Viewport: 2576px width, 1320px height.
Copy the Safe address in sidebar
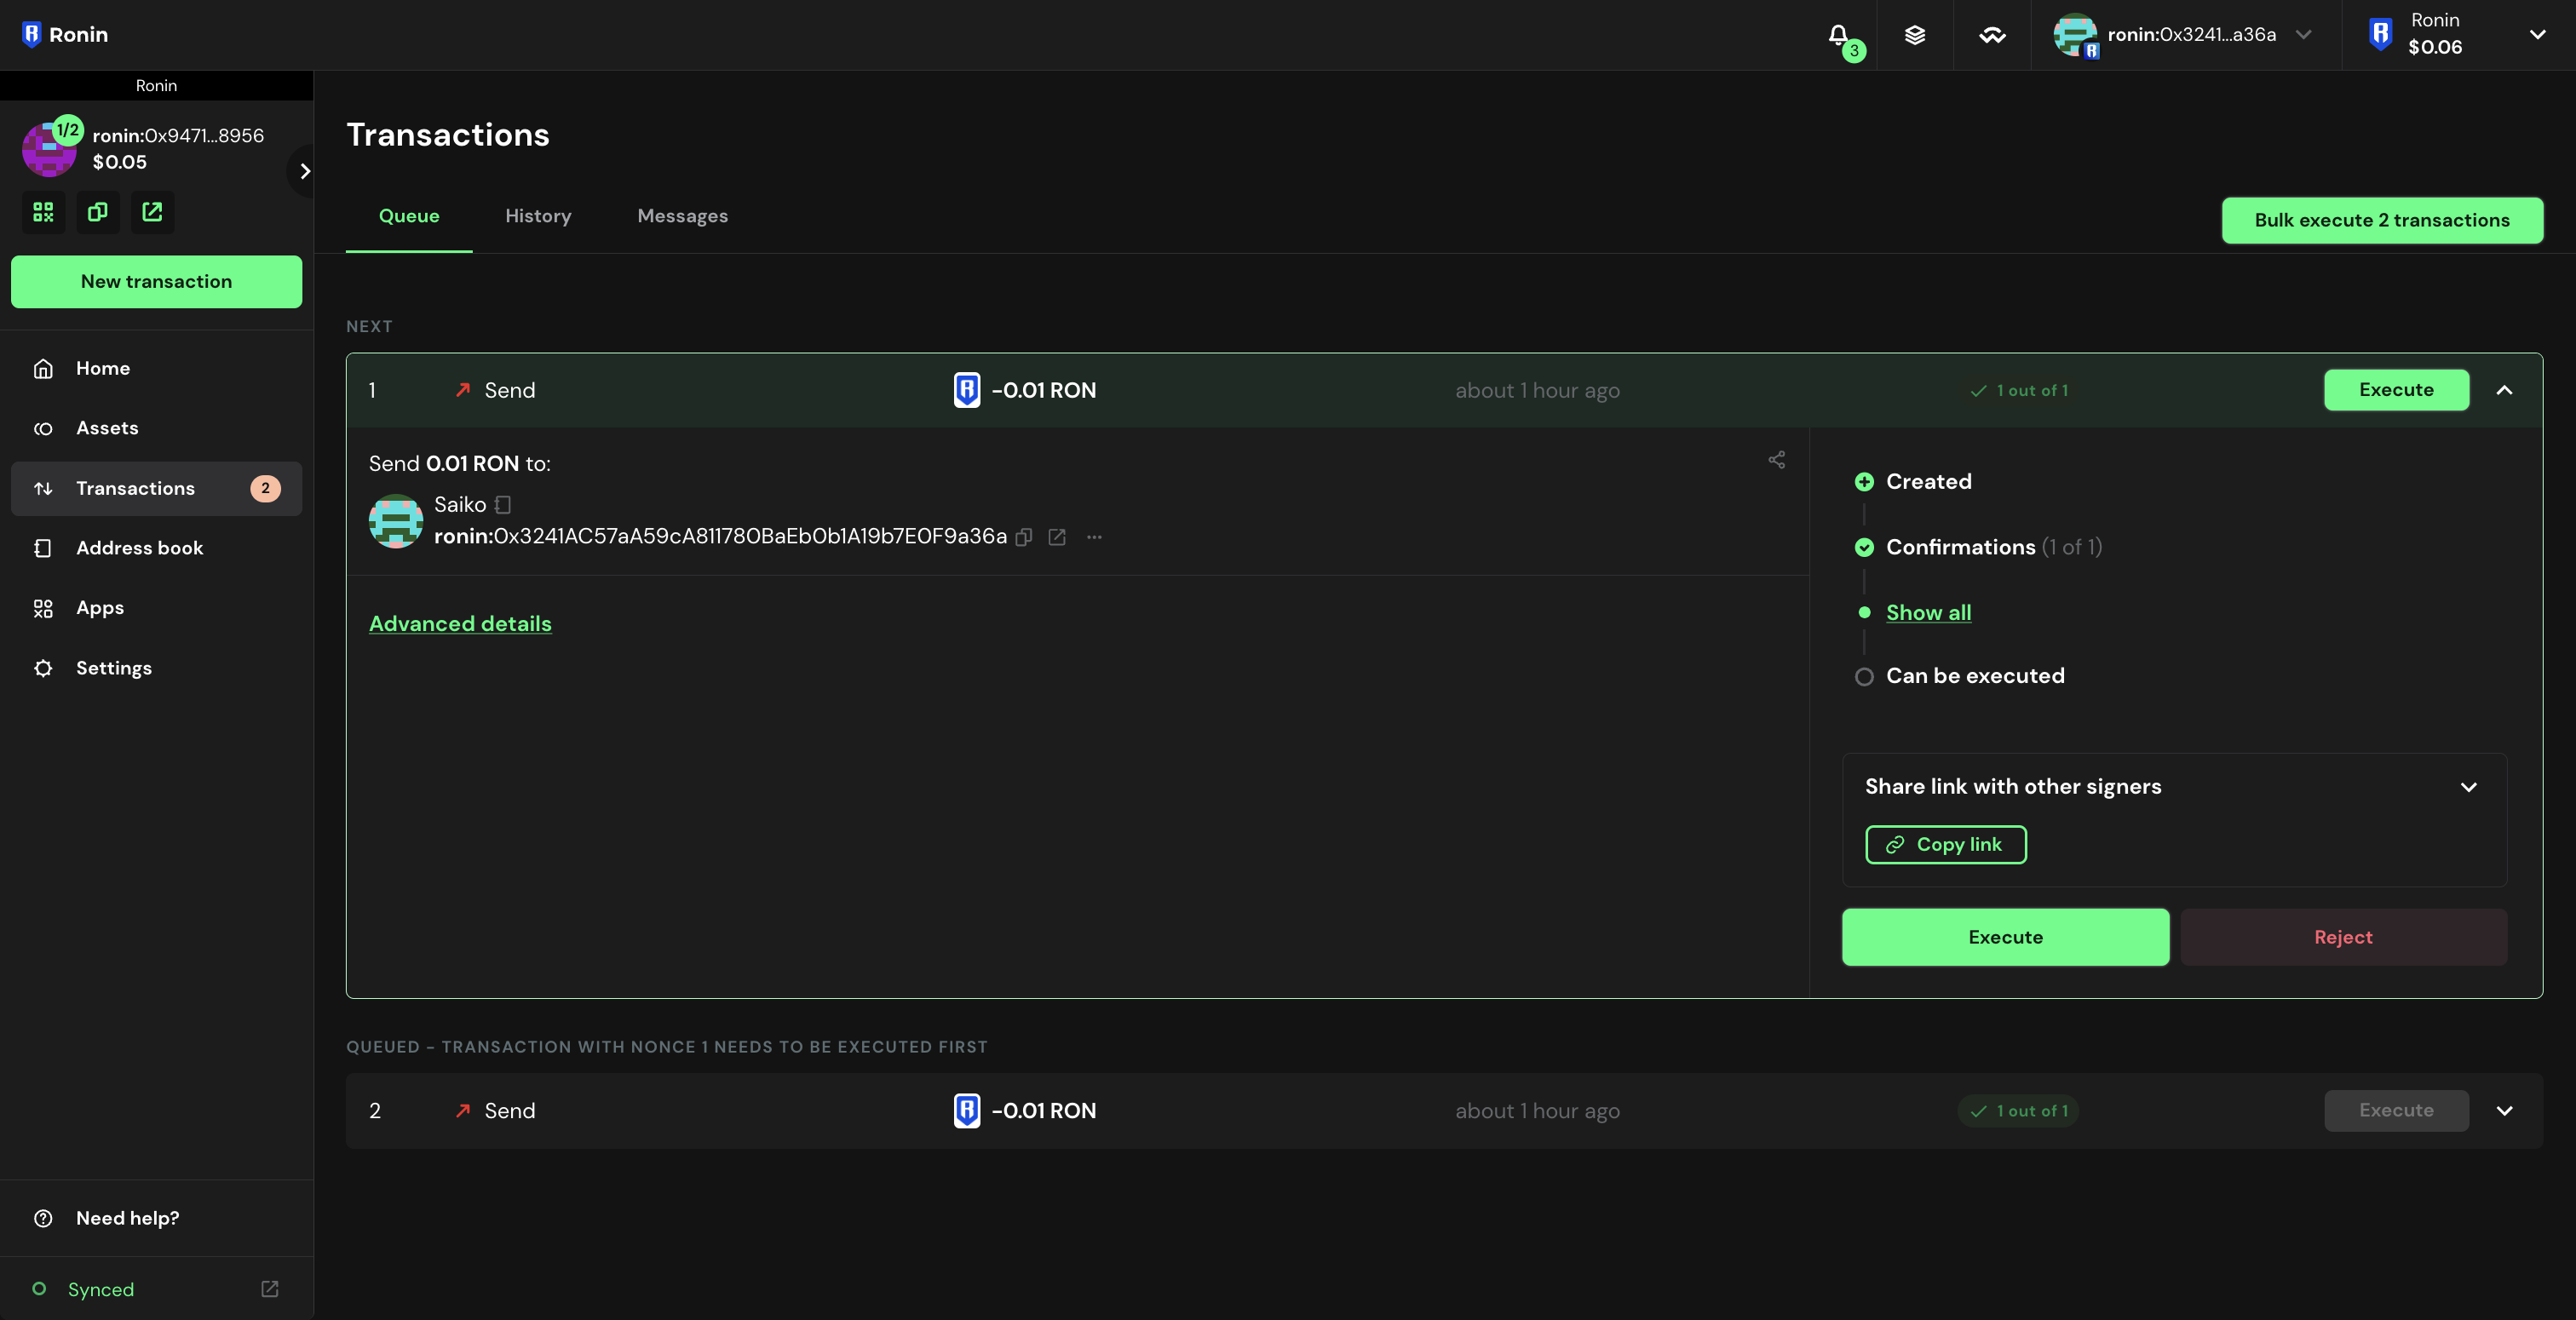point(98,212)
